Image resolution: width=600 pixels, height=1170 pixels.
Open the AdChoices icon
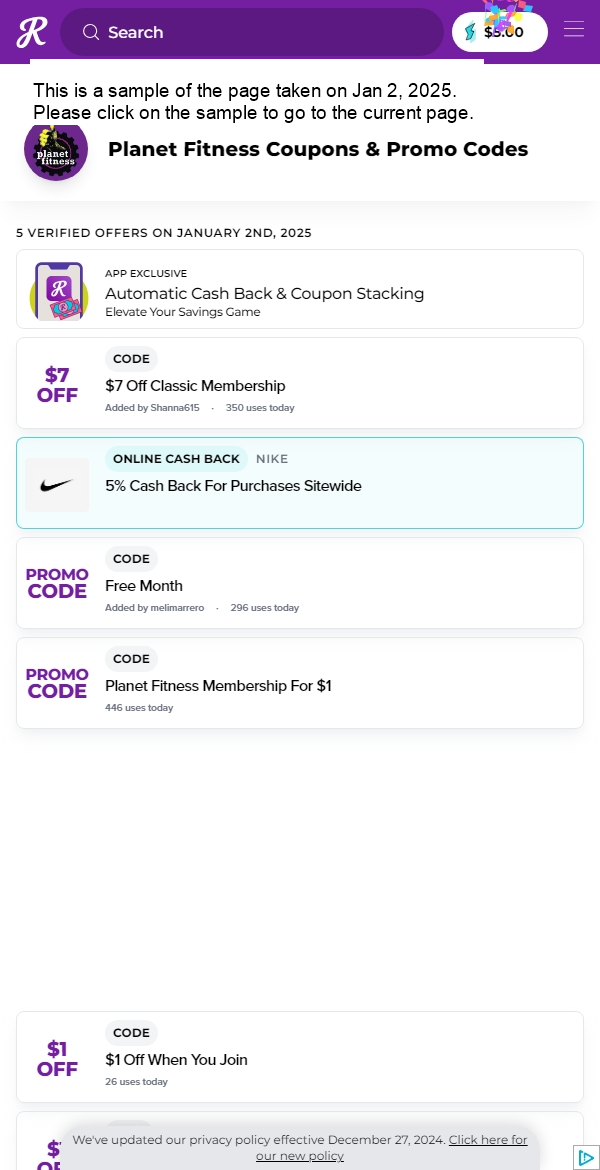586,1157
